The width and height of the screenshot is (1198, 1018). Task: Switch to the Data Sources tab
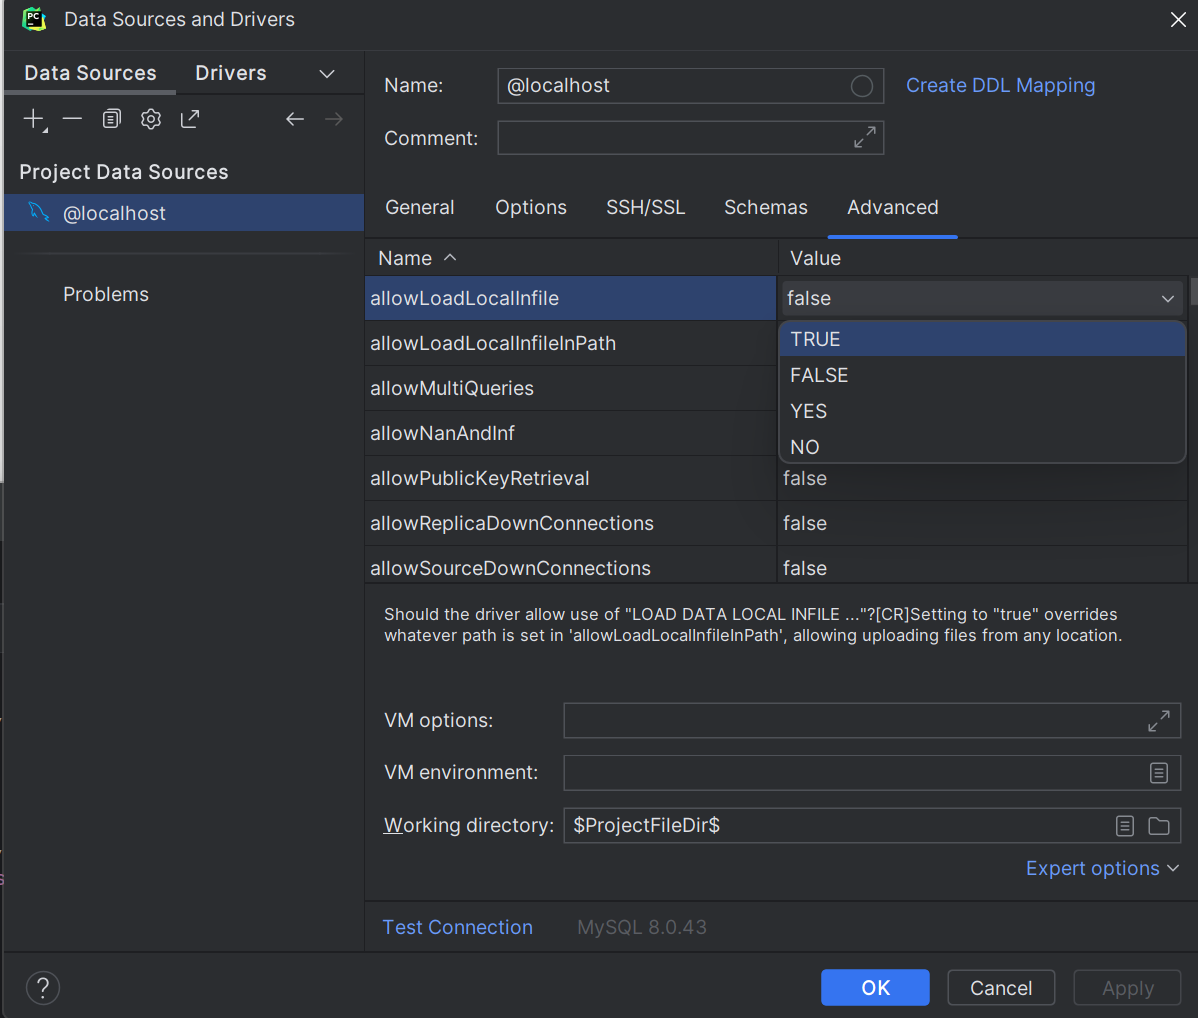click(x=90, y=73)
